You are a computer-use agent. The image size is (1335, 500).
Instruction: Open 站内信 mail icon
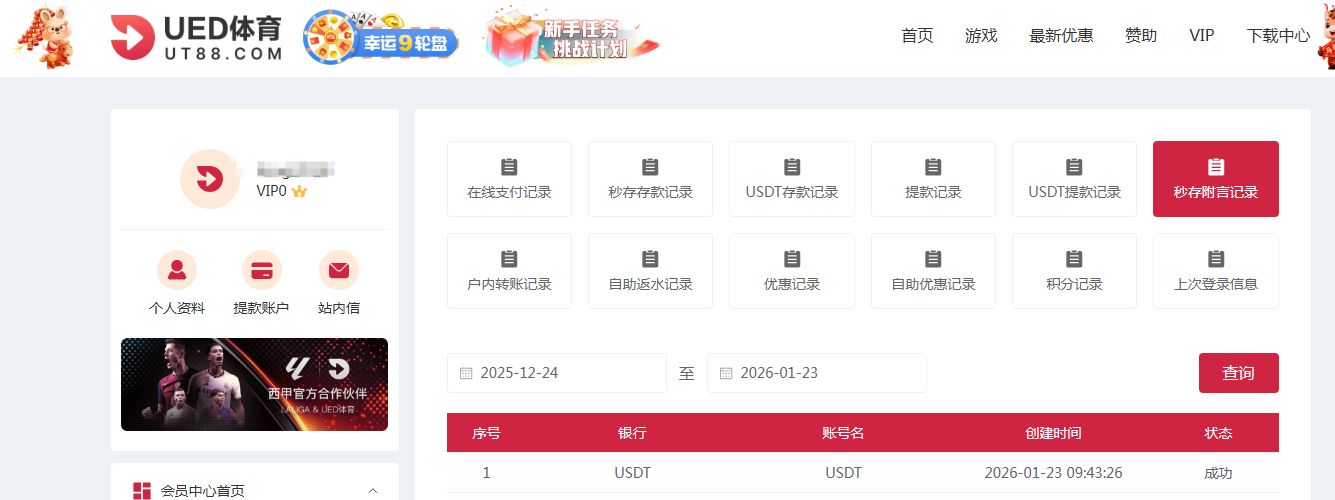[x=339, y=270]
